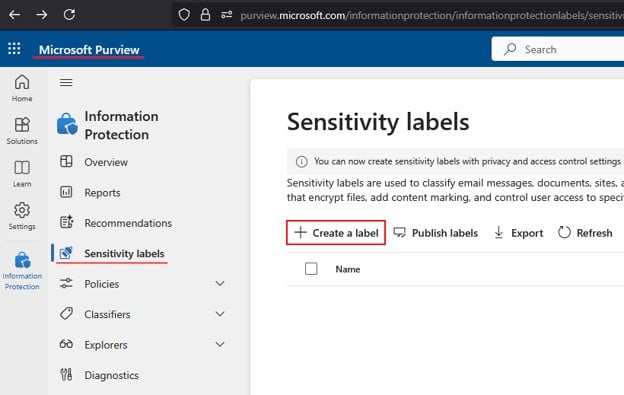
Task: Reload the page with browser refresh icon
Action: point(69,15)
